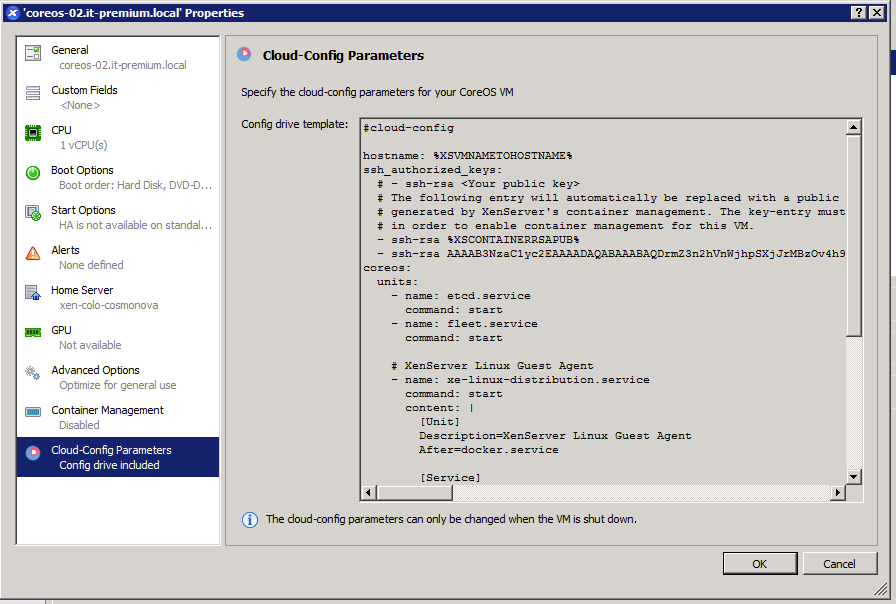Click the Cancel button
The height and width of the screenshot is (604, 896).
[x=839, y=563]
